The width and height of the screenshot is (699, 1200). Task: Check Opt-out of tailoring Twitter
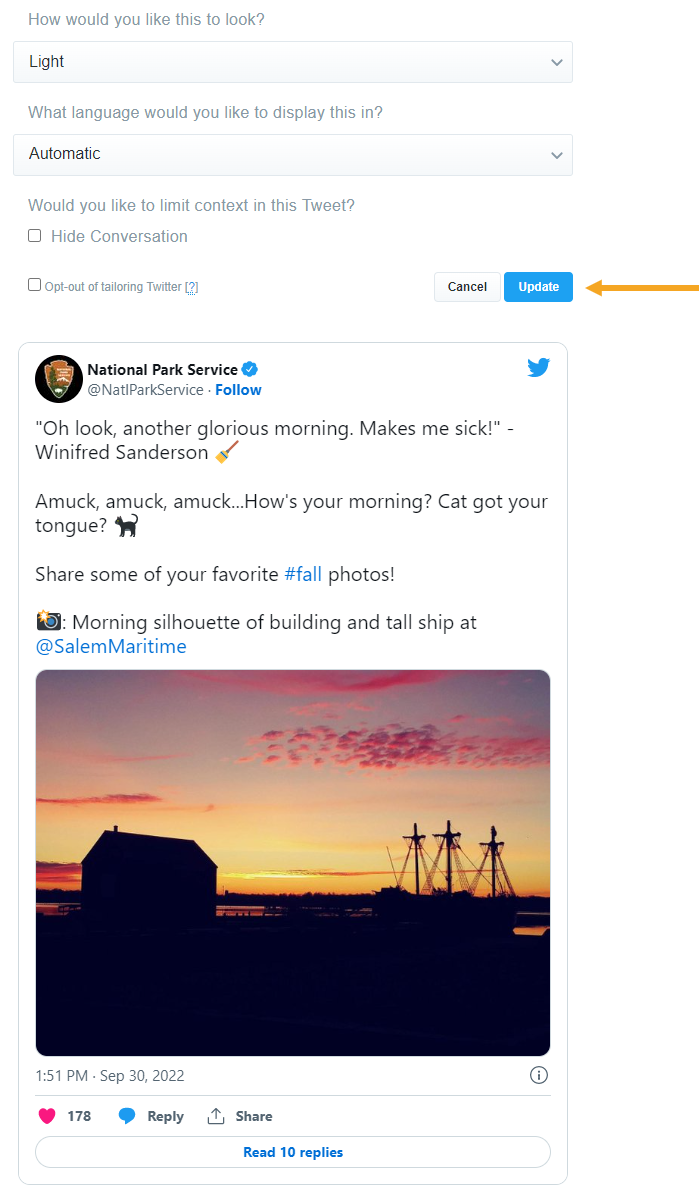pyautogui.click(x=35, y=285)
